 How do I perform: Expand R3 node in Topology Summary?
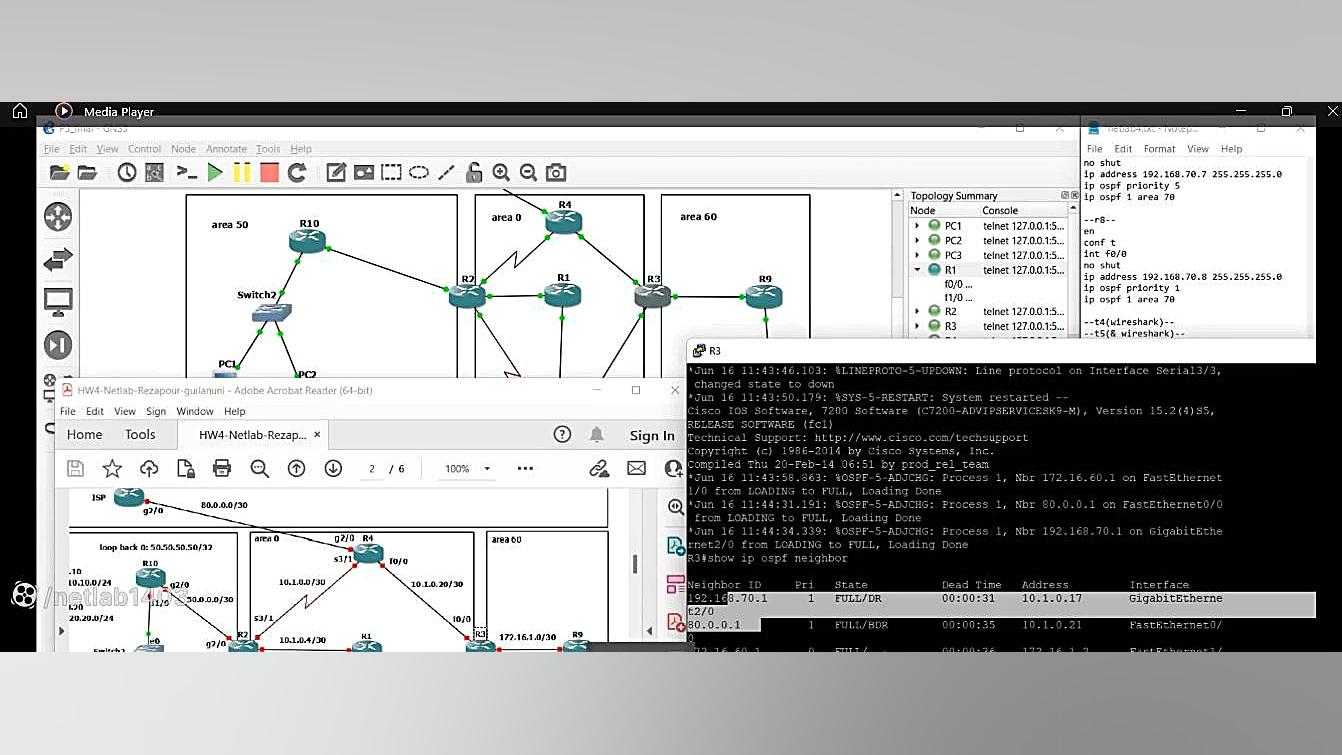pos(917,326)
